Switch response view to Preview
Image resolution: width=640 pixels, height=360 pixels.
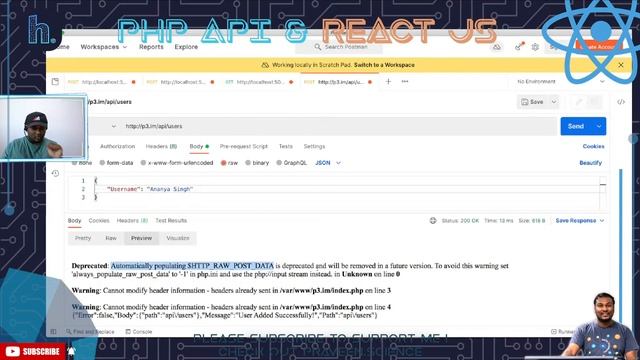(141, 238)
